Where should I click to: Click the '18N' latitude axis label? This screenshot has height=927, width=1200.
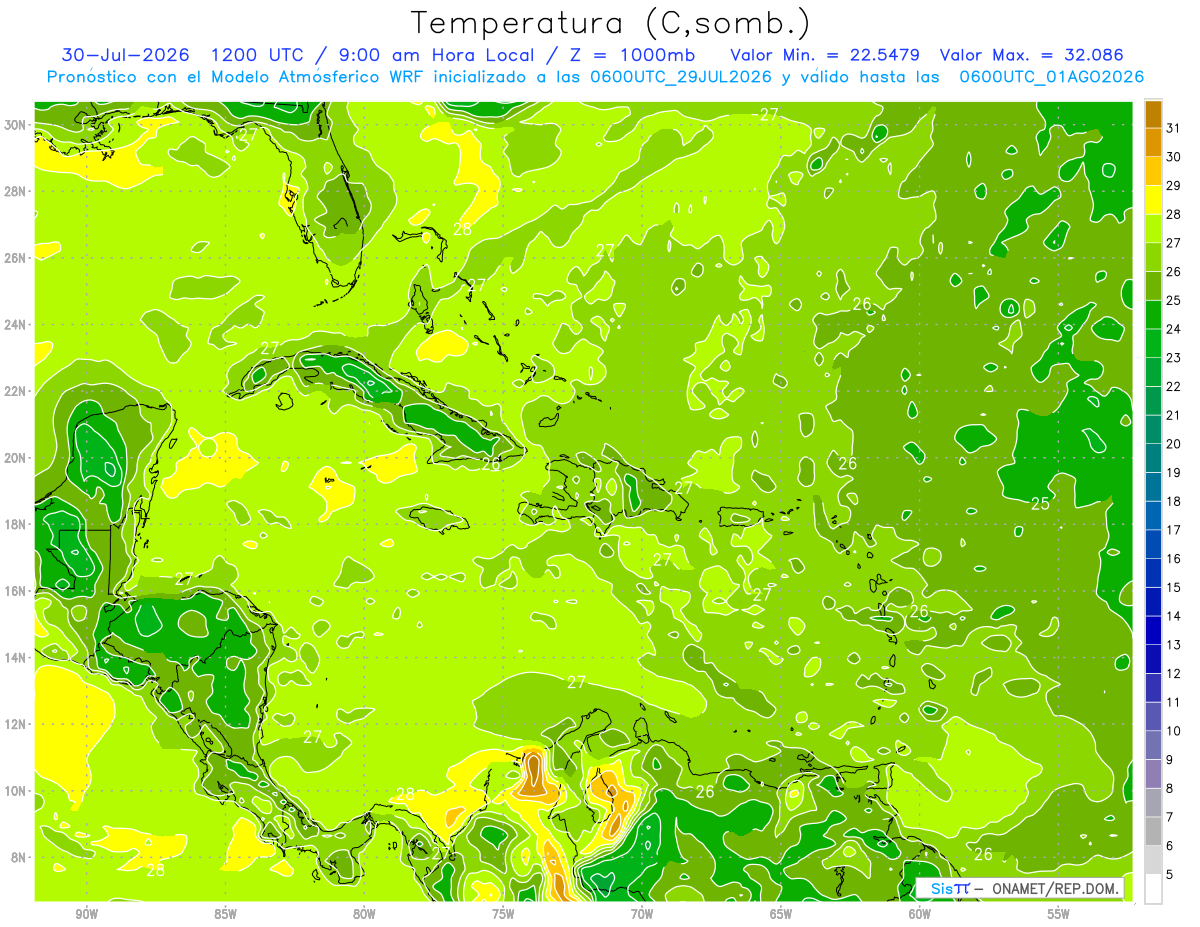pyautogui.click(x=14, y=524)
